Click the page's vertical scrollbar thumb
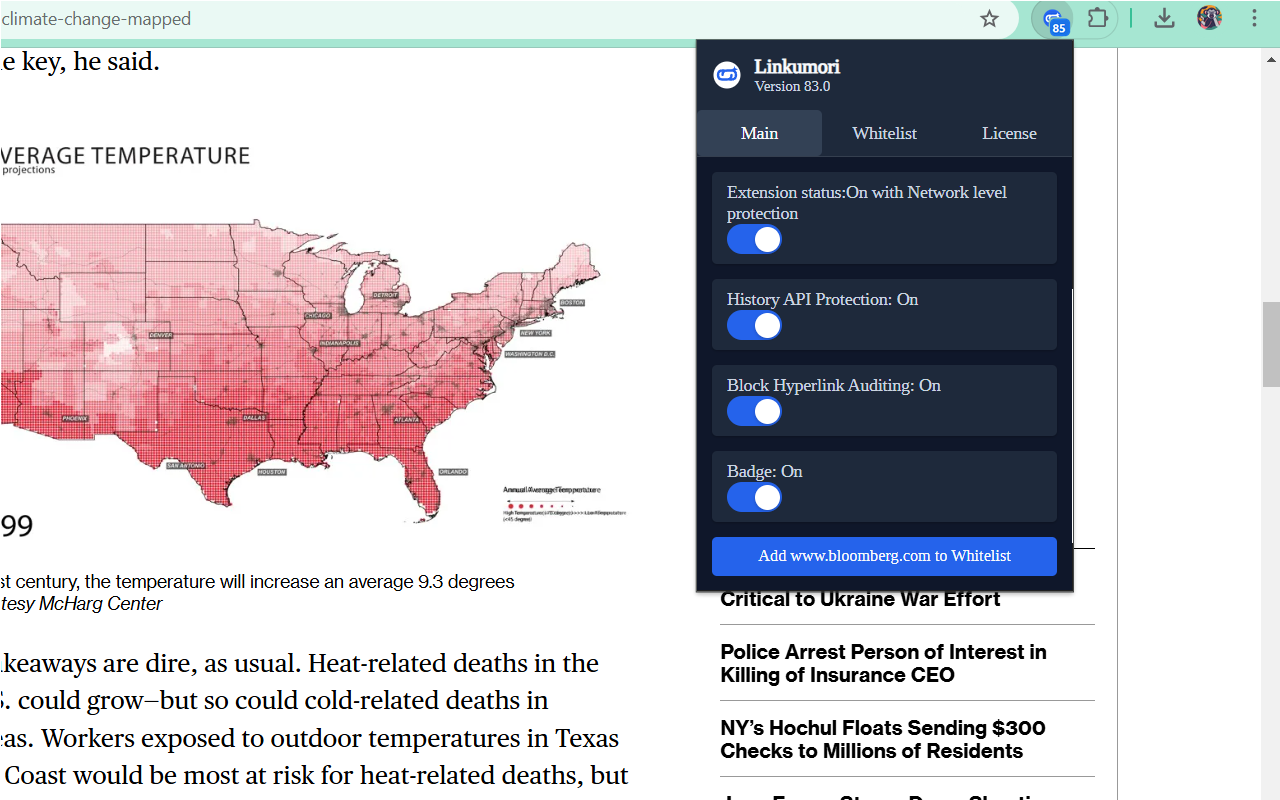This screenshot has width=1280, height=800. [x=1271, y=344]
